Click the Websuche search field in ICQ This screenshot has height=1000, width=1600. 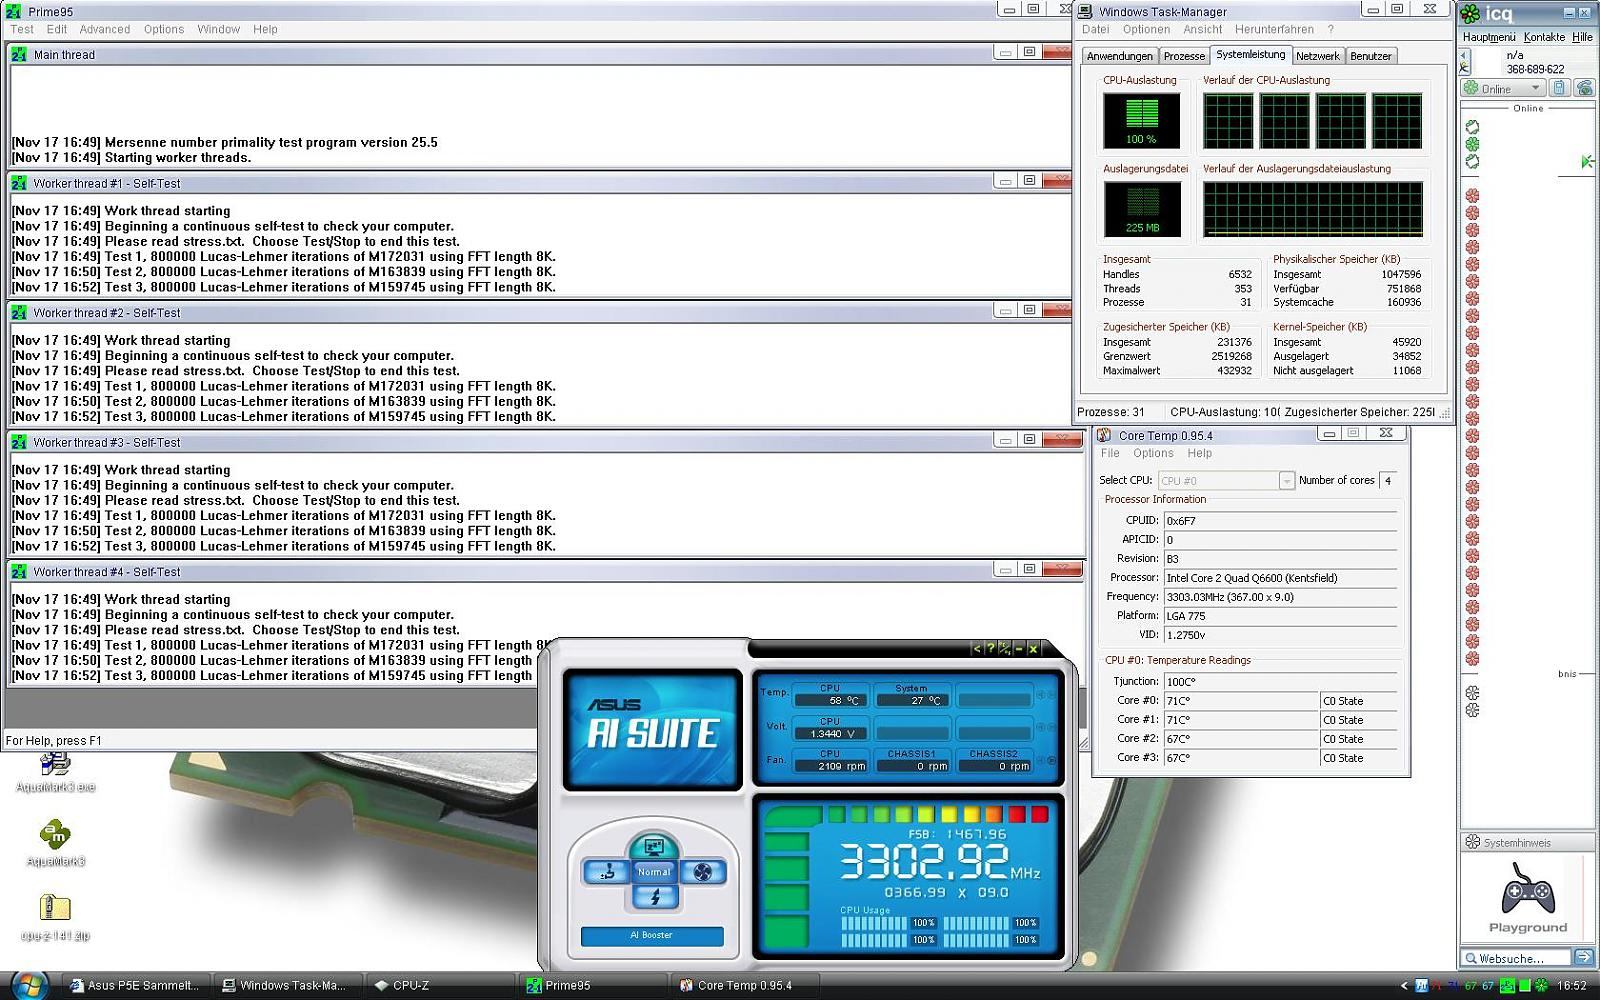1516,958
